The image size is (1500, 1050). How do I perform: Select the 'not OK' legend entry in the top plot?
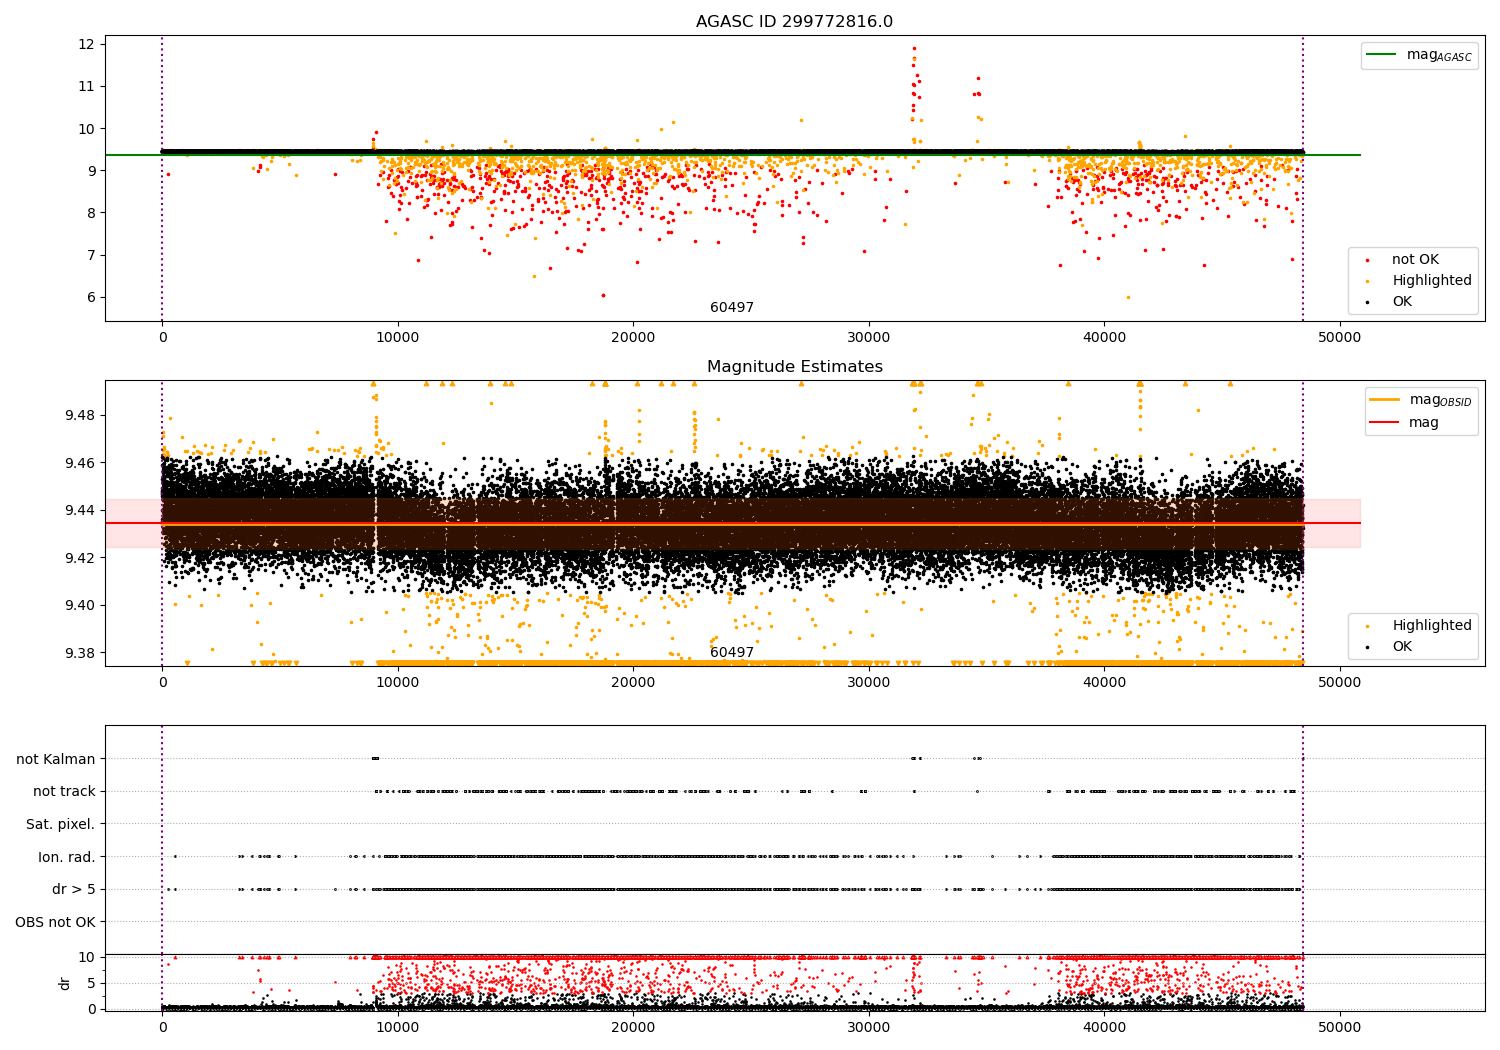click(x=1416, y=260)
